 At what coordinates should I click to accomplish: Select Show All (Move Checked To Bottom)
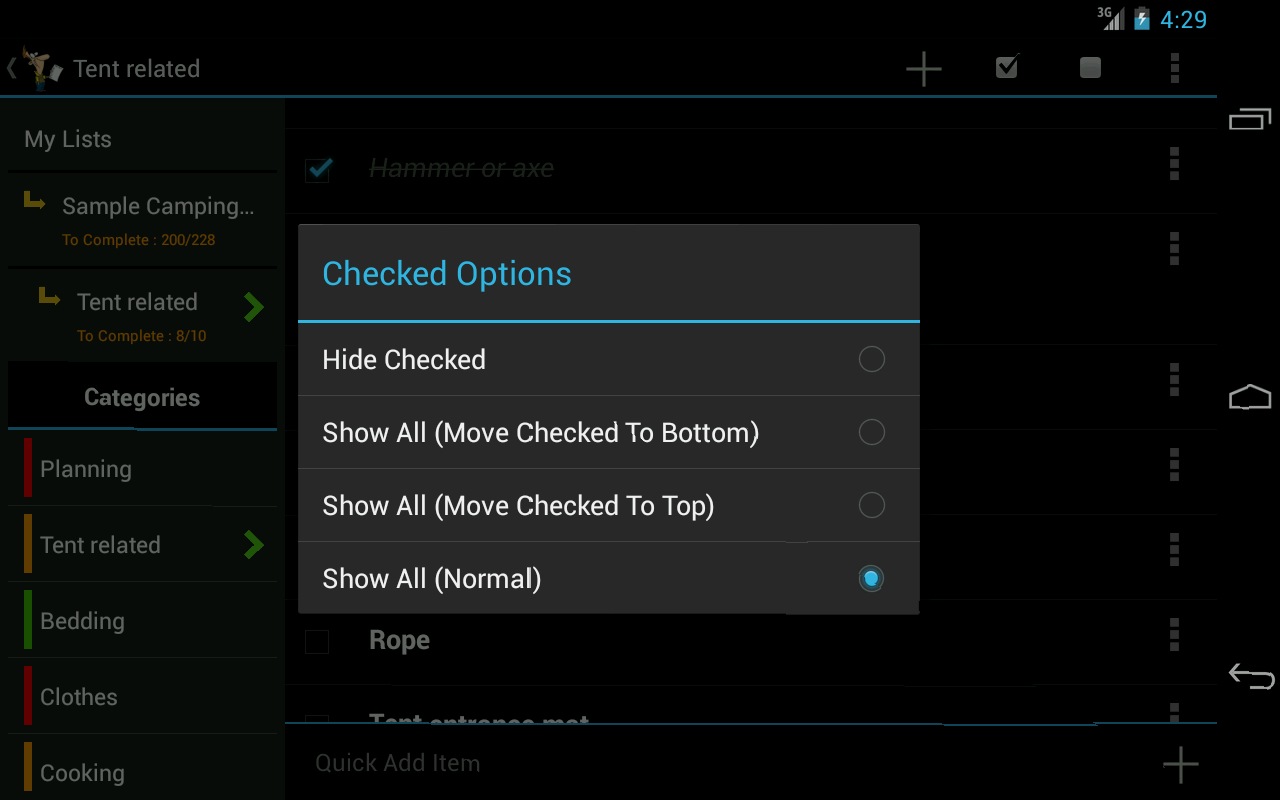[871, 432]
